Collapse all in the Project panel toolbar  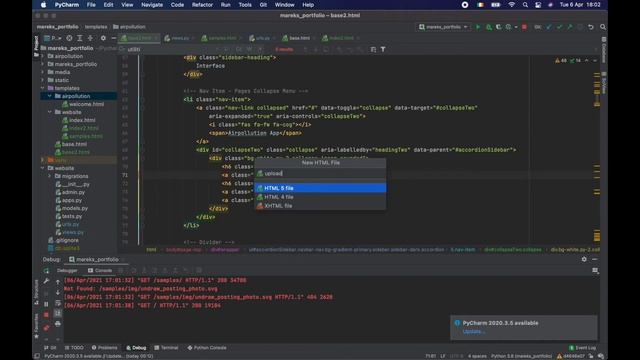(x=90, y=38)
